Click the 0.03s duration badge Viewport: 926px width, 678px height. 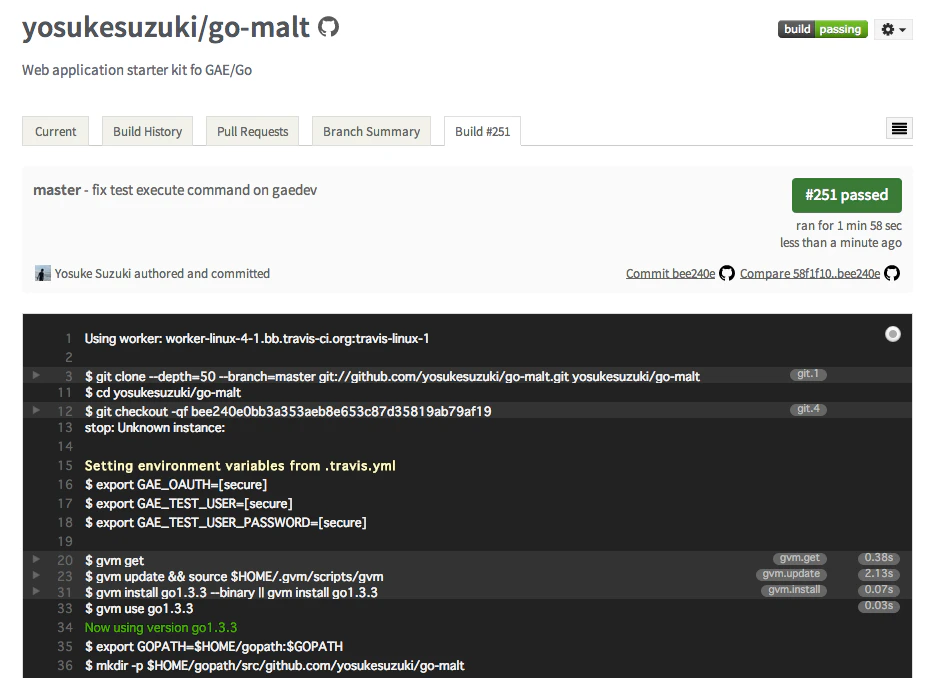[879, 605]
